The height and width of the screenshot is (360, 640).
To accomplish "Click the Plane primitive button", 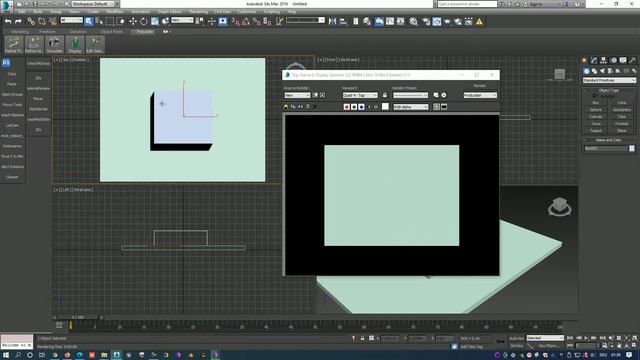I will point(622,131).
